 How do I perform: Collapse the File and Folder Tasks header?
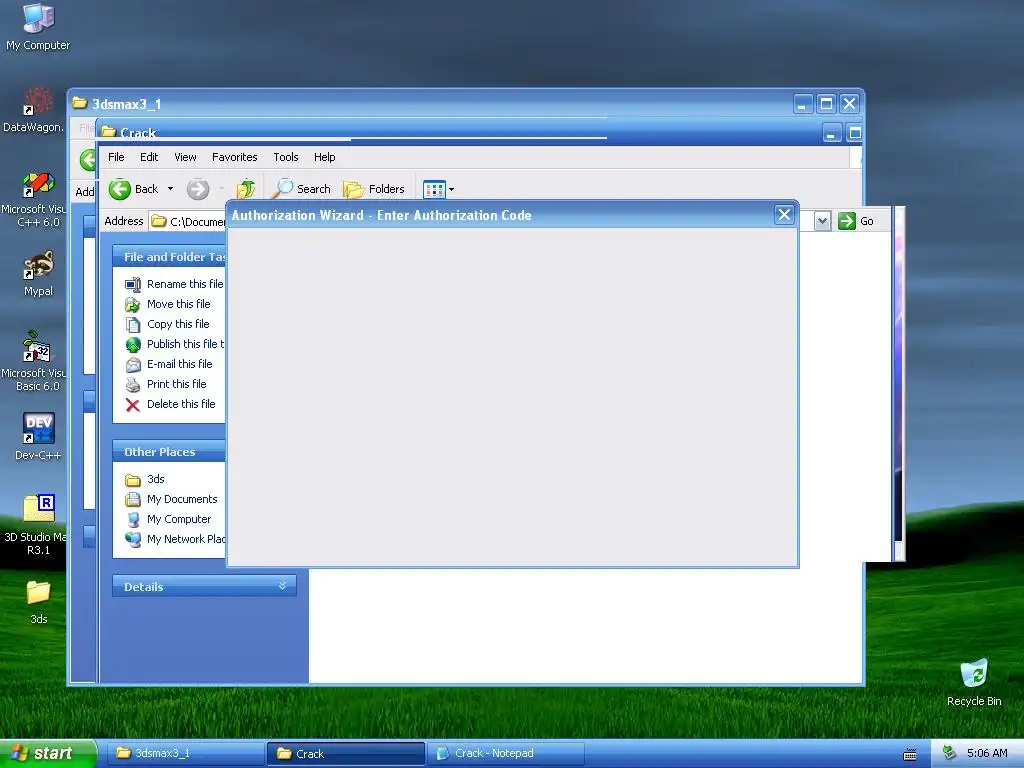pos(169,257)
